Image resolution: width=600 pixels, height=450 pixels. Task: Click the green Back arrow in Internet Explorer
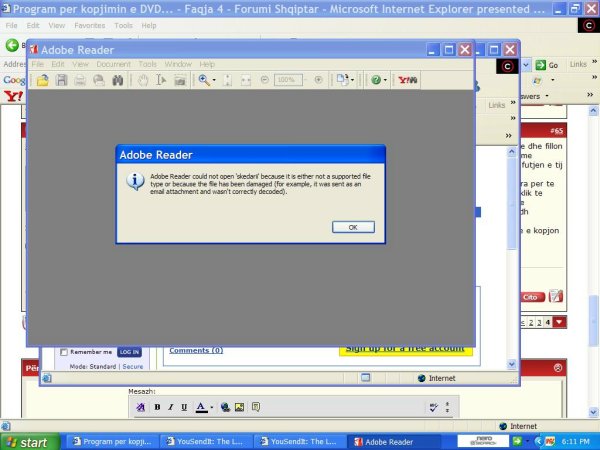click(12, 46)
